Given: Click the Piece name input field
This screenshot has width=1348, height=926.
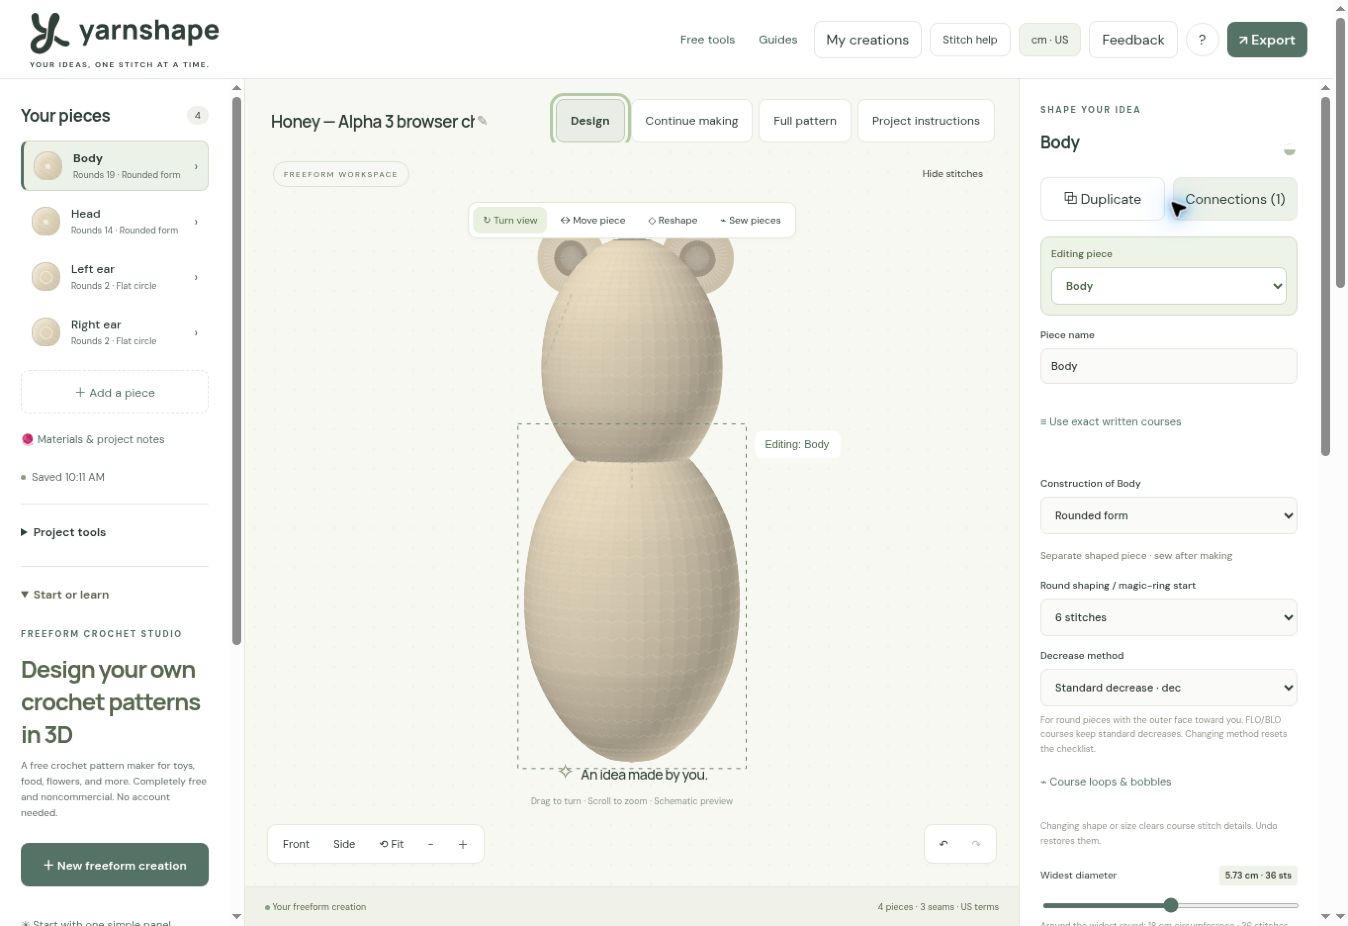Looking at the screenshot, I should (x=1169, y=366).
